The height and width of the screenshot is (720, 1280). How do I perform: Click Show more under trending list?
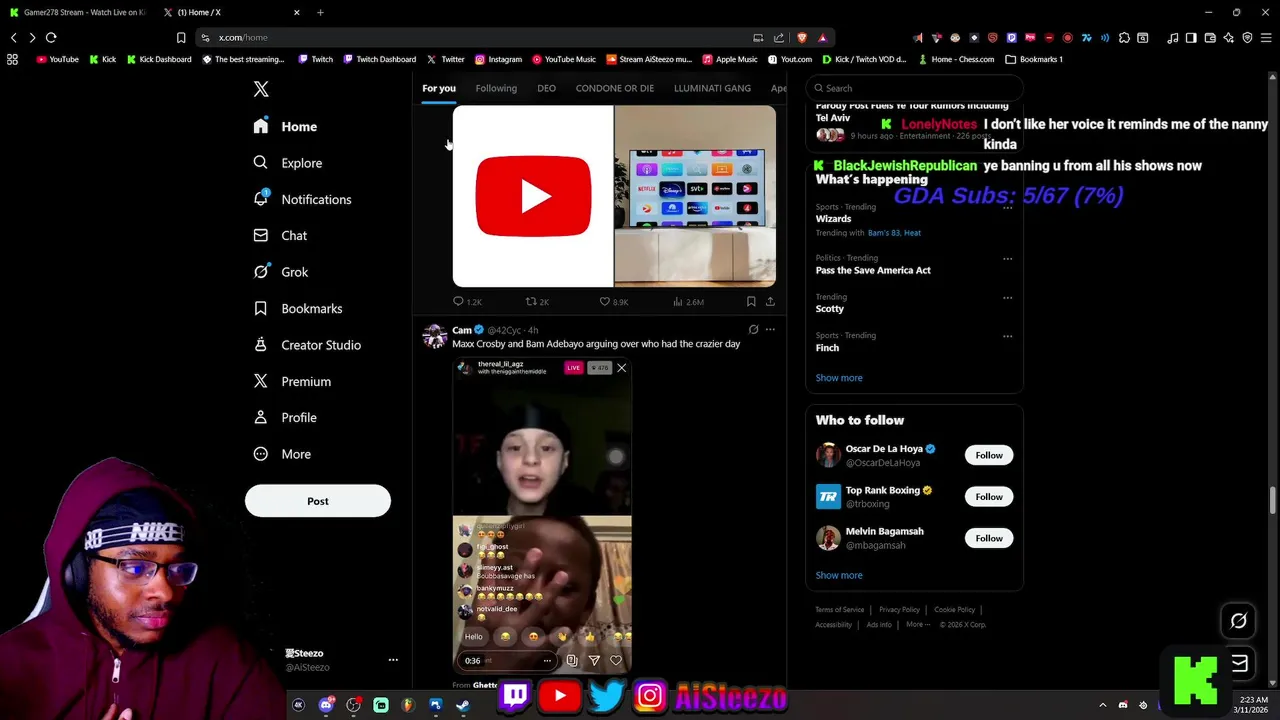click(x=839, y=378)
